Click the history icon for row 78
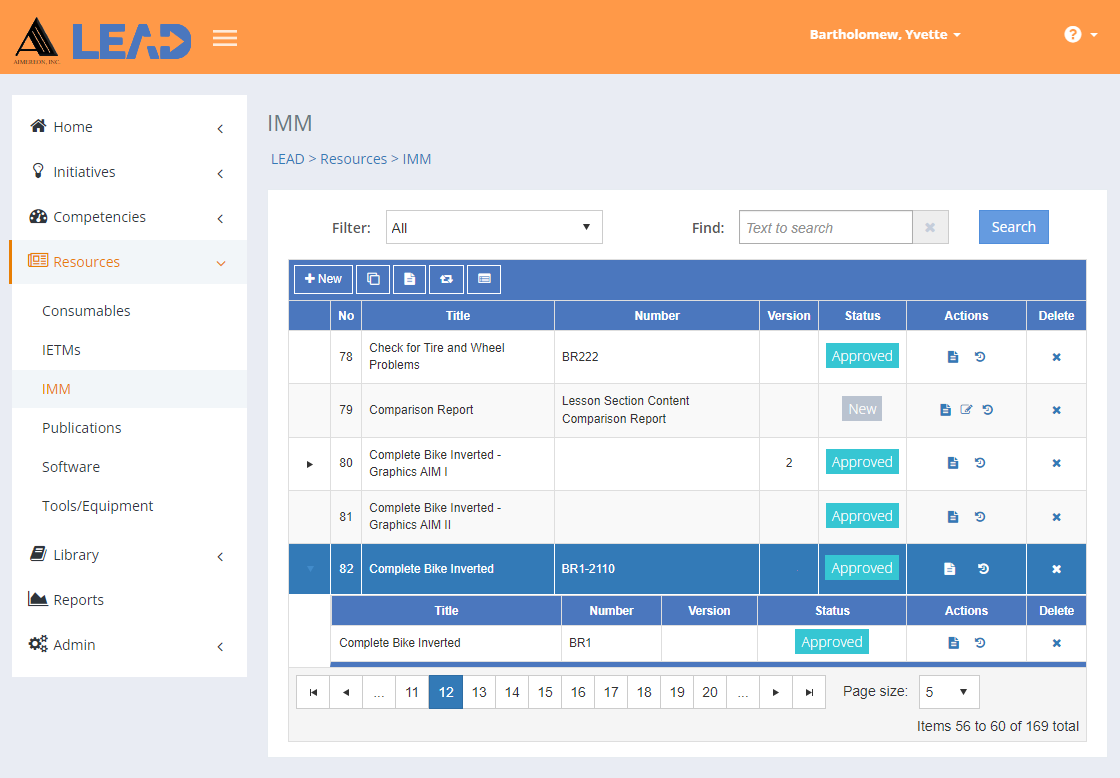The width and height of the screenshot is (1120, 778). (980, 356)
